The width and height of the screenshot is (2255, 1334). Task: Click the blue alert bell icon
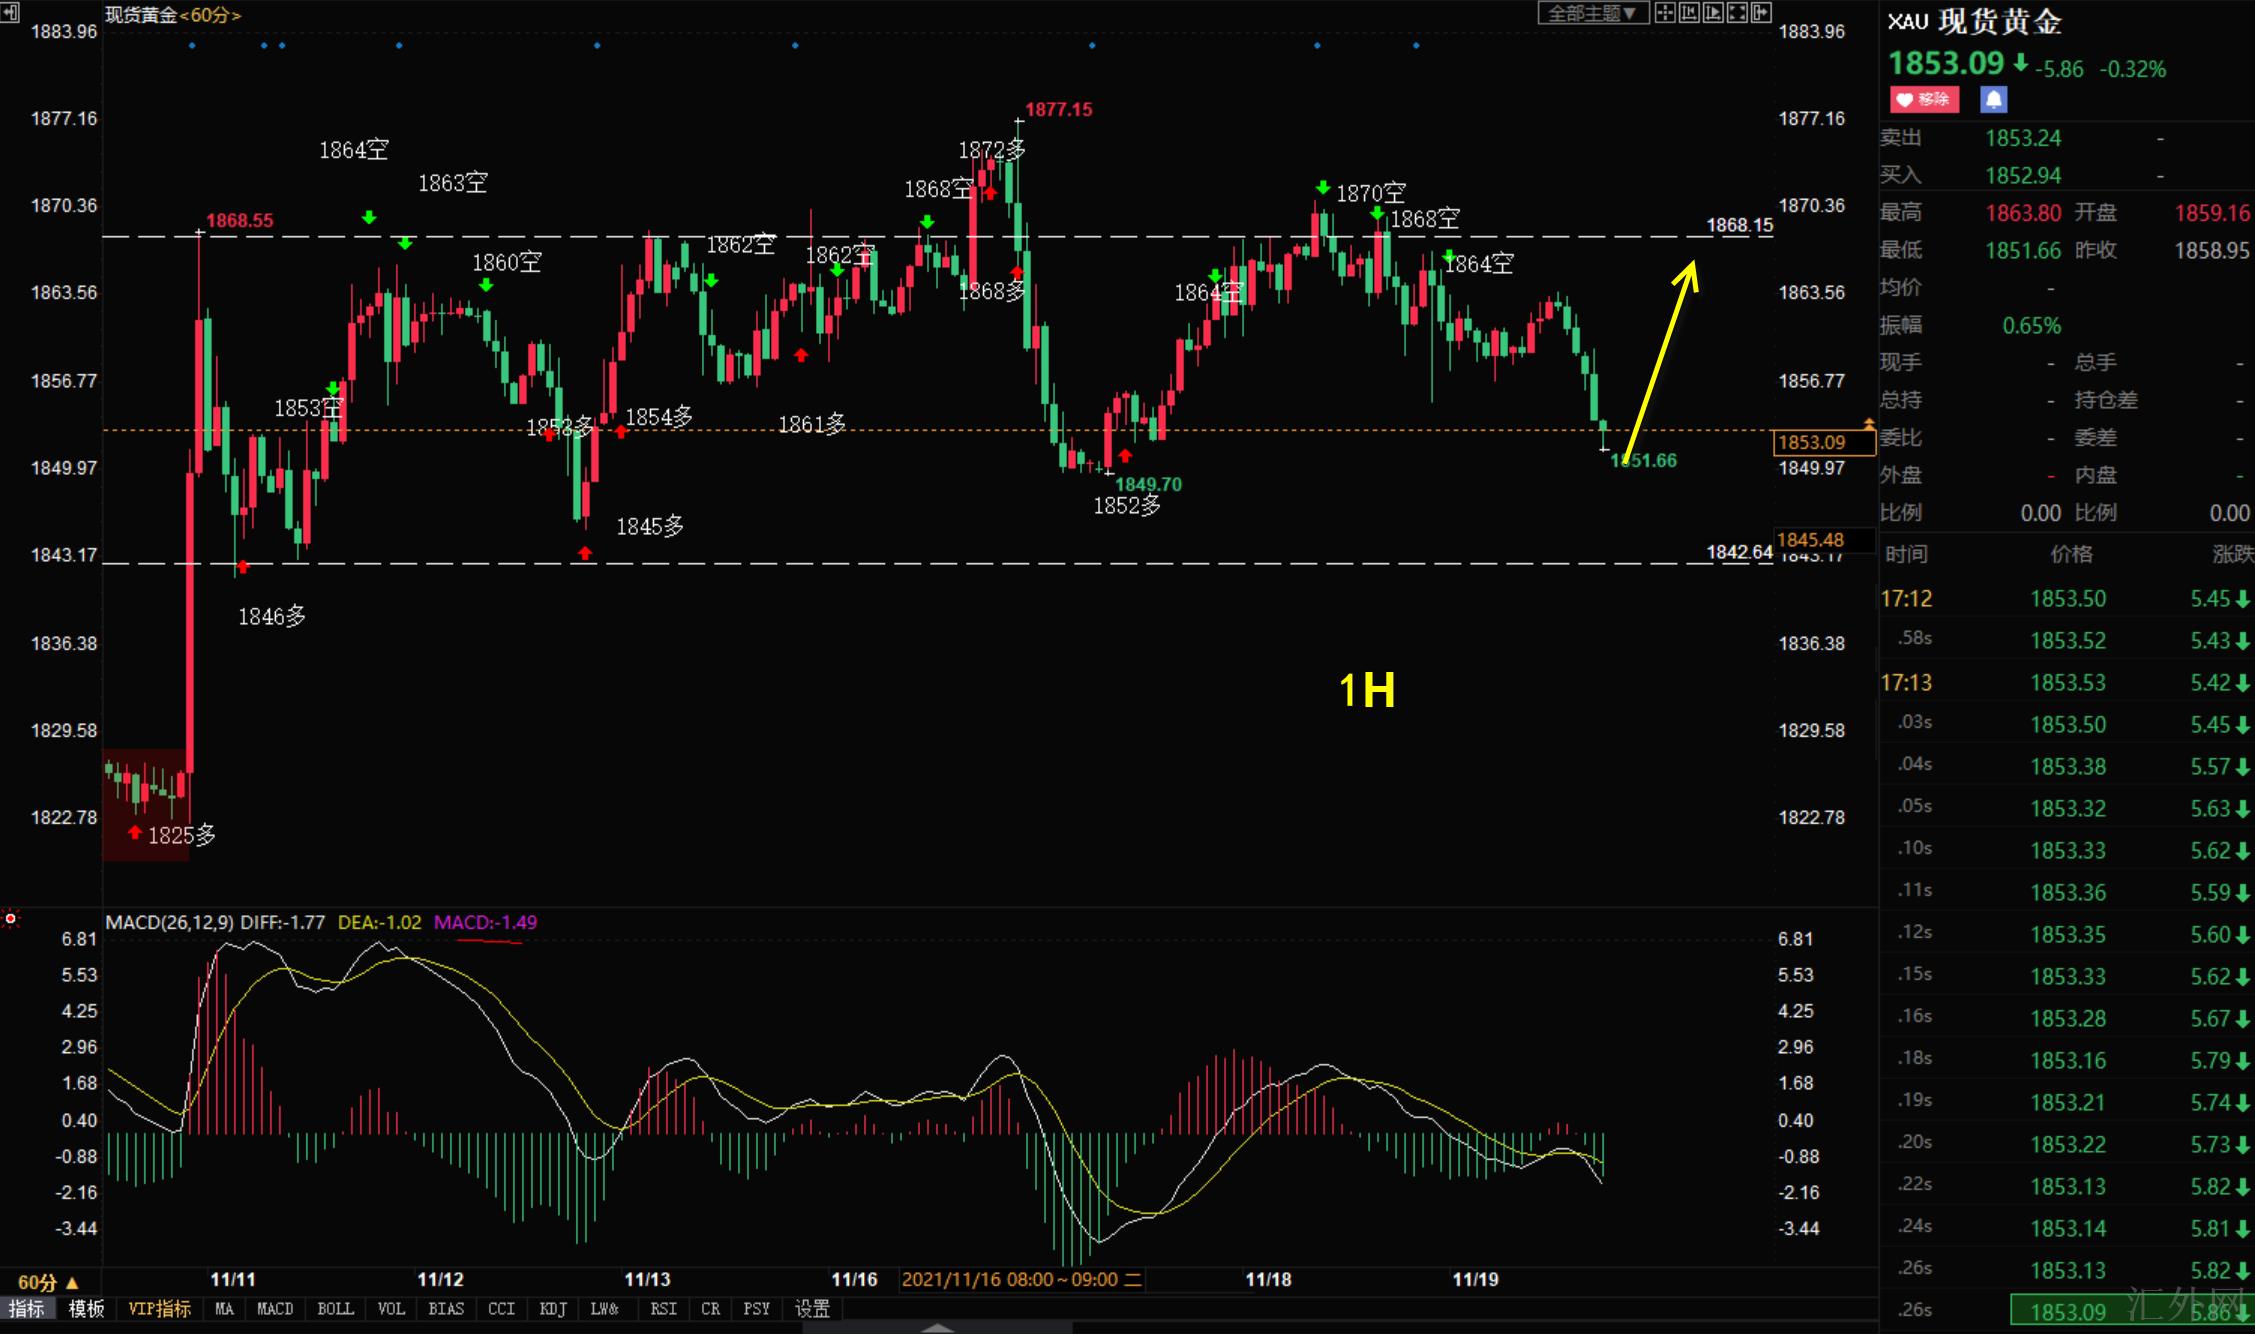coord(1993,99)
